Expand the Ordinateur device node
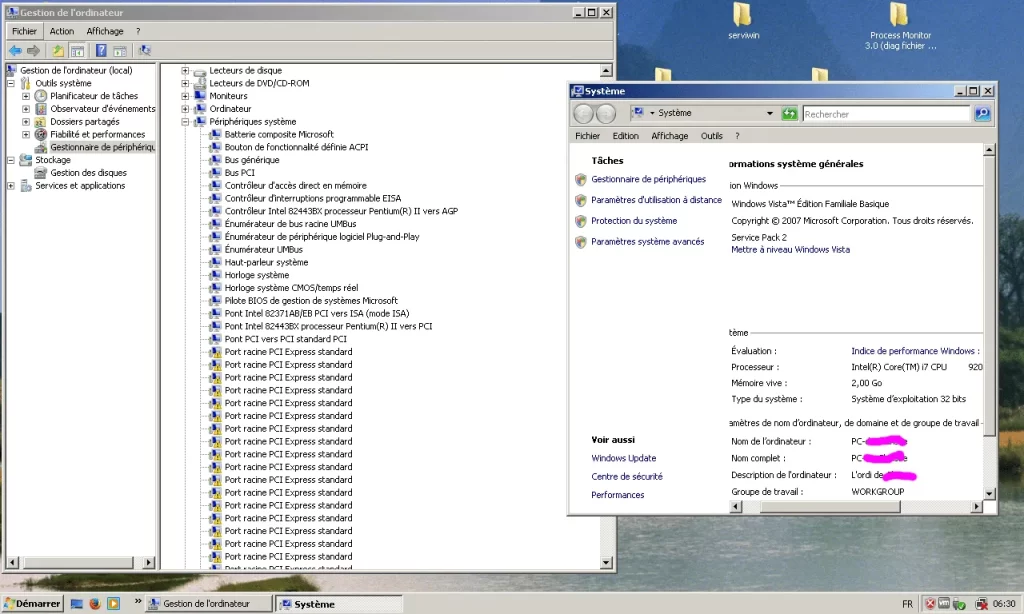The height and width of the screenshot is (614, 1024). point(185,108)
